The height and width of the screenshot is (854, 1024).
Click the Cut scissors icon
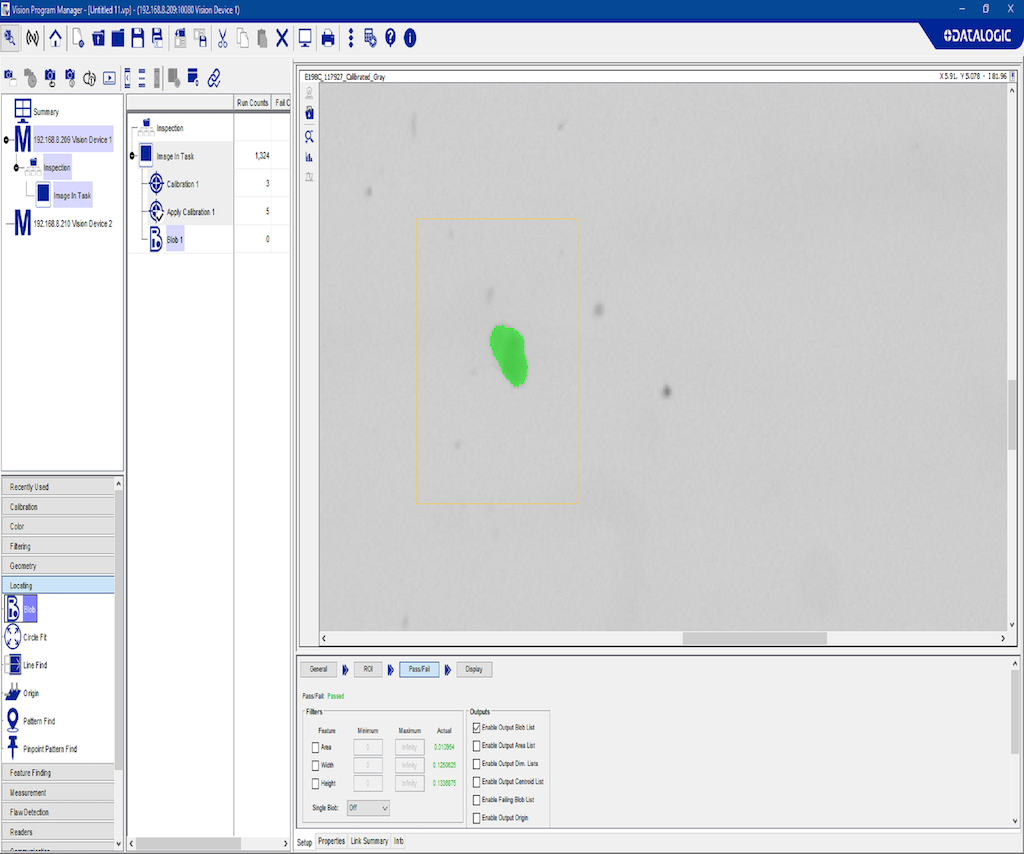click(x=222, y=38)
